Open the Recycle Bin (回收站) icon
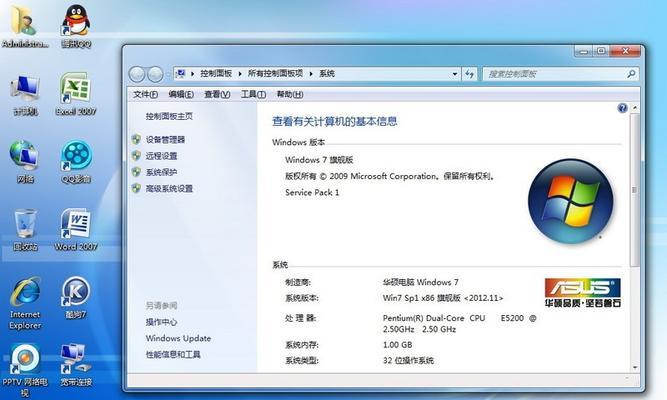Viewport: 667px width, 400px height. [x=25, y=230]
